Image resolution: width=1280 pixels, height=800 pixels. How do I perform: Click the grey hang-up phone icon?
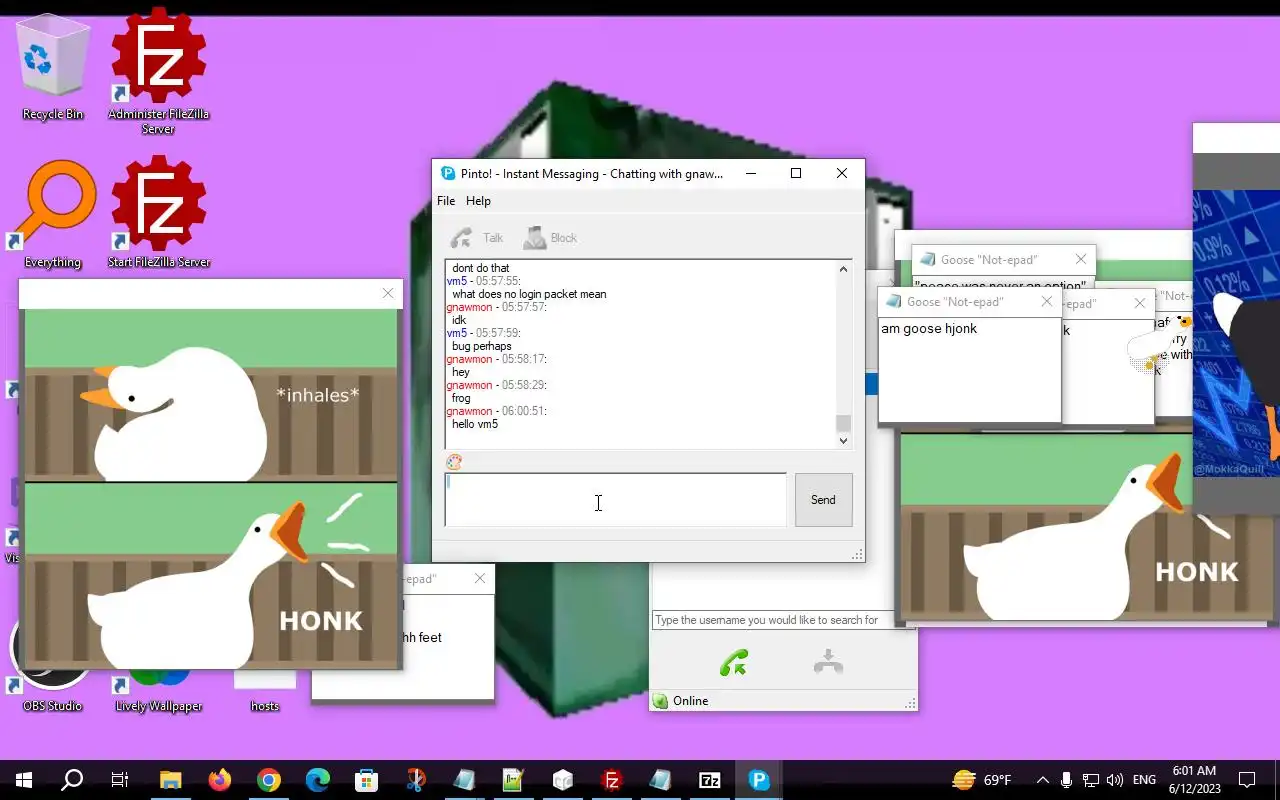point(828,662)
